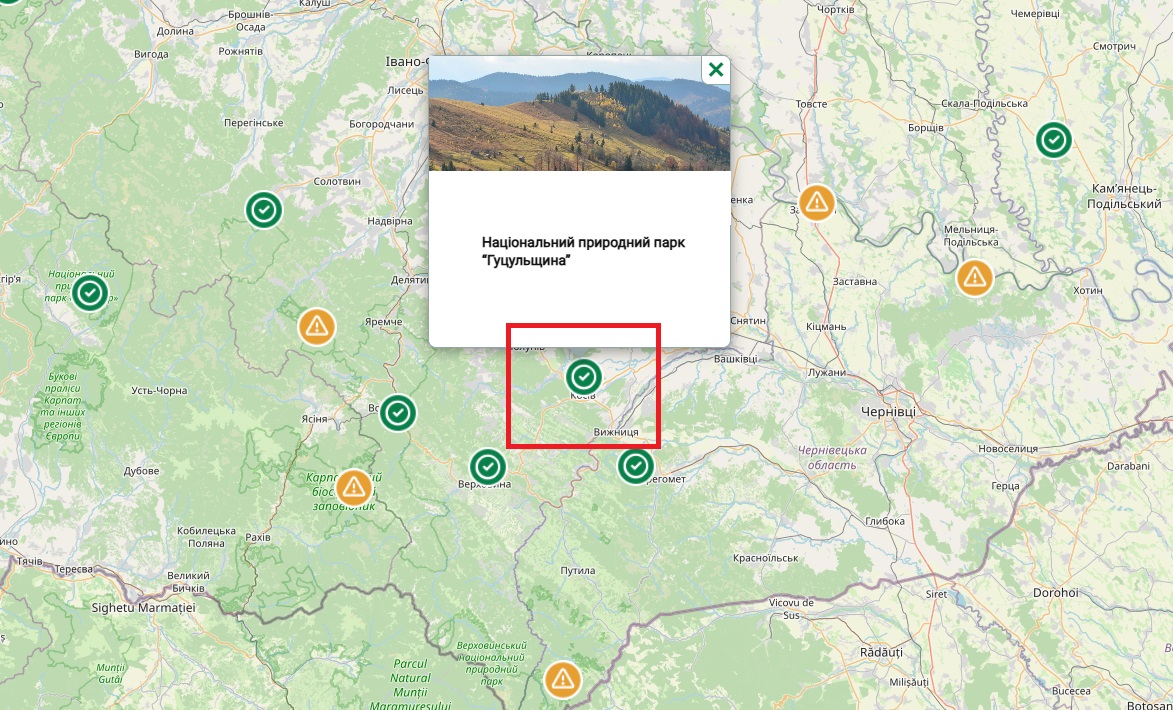Screen dimensions: 1173x710
Task: Open the green check marker at Верховина
Action: (488, 466)
